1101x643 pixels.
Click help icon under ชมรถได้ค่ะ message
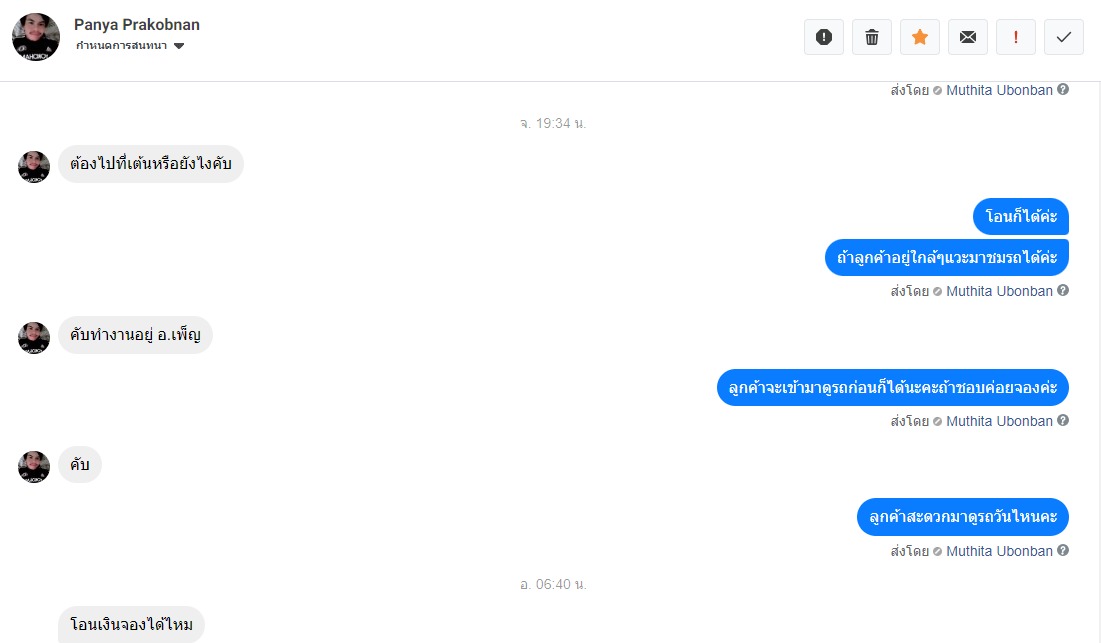coord(1063,290)
